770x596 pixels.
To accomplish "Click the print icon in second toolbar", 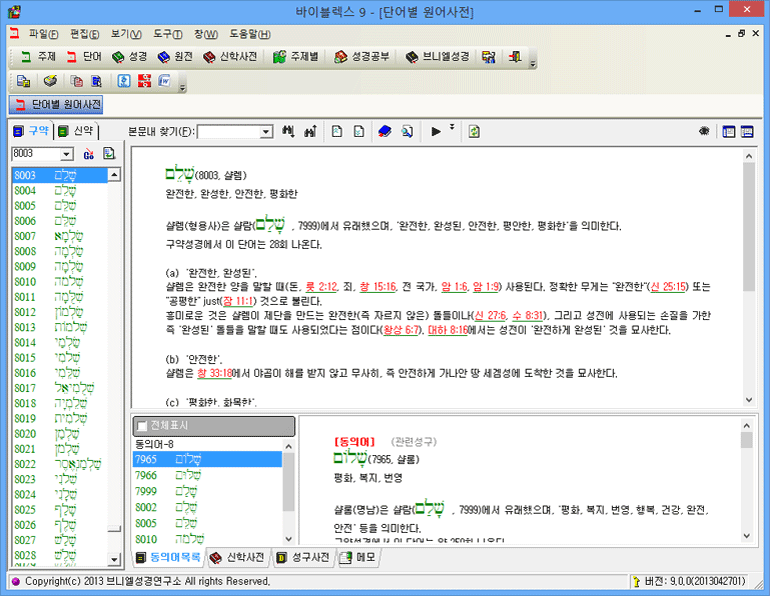I will tap(50, 81).
